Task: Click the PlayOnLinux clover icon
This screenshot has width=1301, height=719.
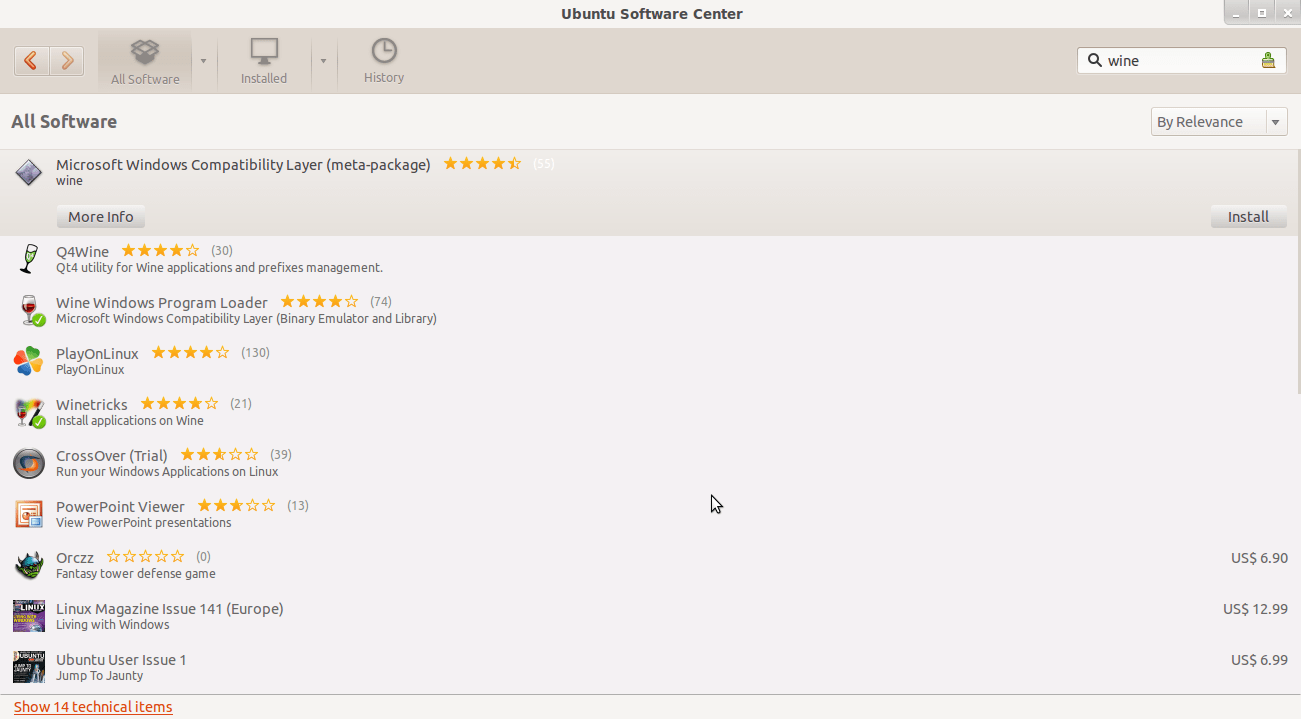Action: 28,361
